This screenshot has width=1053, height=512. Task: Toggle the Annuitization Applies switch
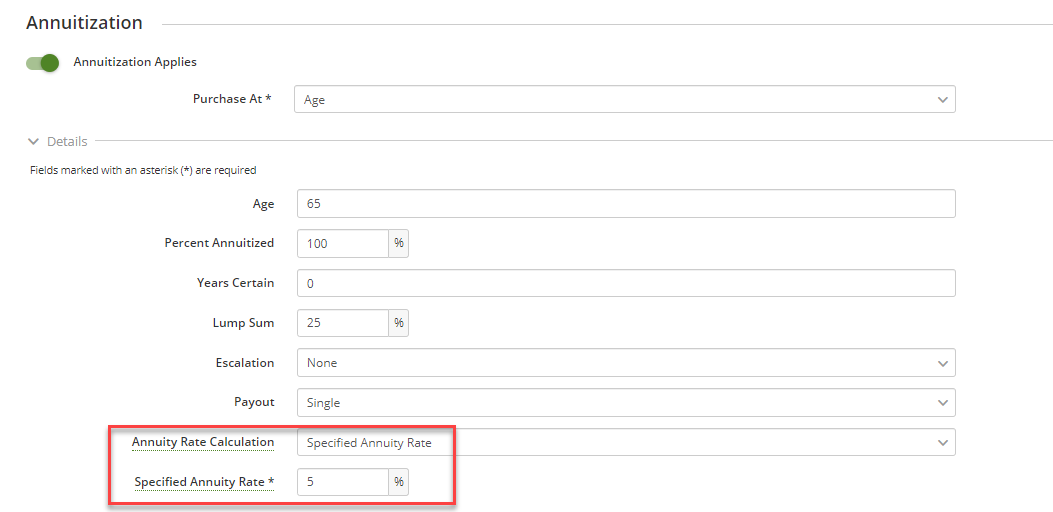point(43,63)
